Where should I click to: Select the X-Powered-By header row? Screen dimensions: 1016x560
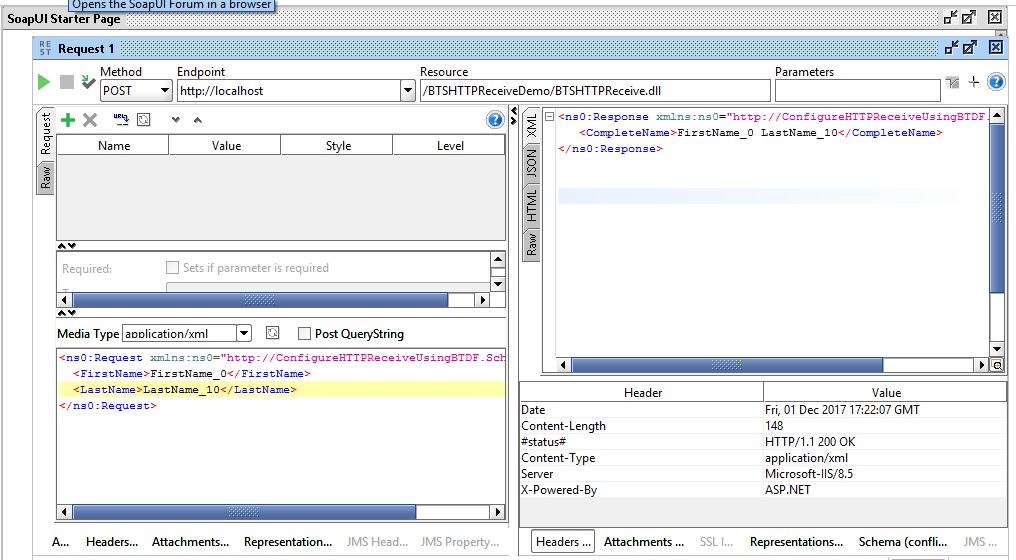763,490
